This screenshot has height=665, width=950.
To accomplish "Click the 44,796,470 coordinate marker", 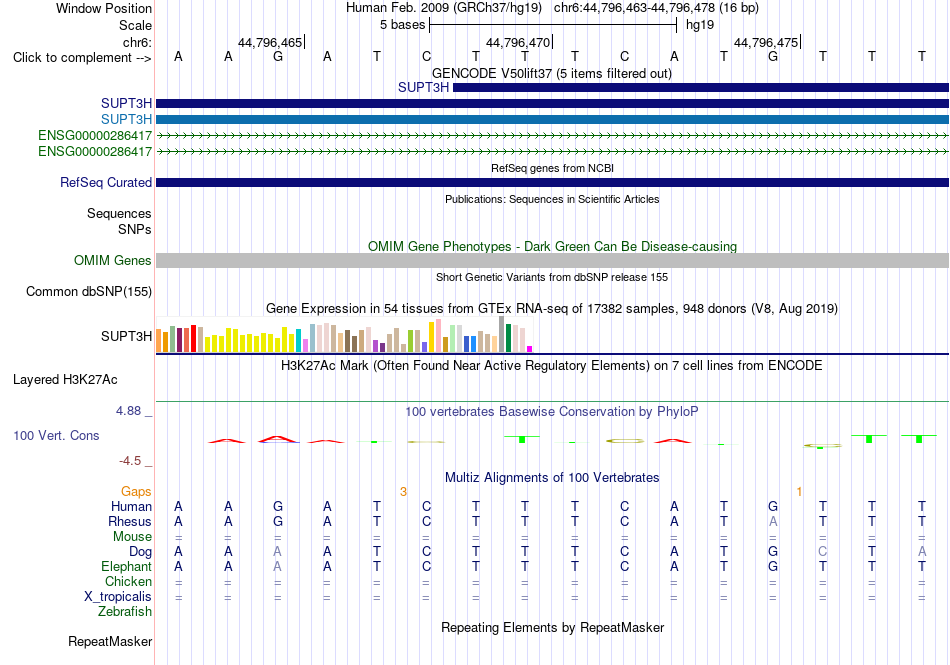I will 517,42.
